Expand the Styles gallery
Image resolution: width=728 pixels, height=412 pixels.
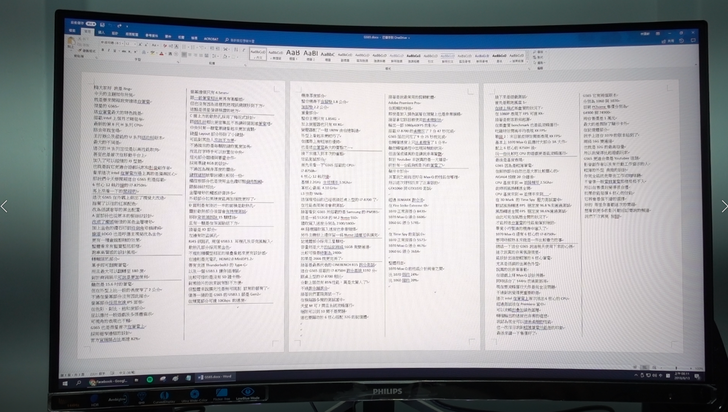pyautogui.click(x=527, y=62)
